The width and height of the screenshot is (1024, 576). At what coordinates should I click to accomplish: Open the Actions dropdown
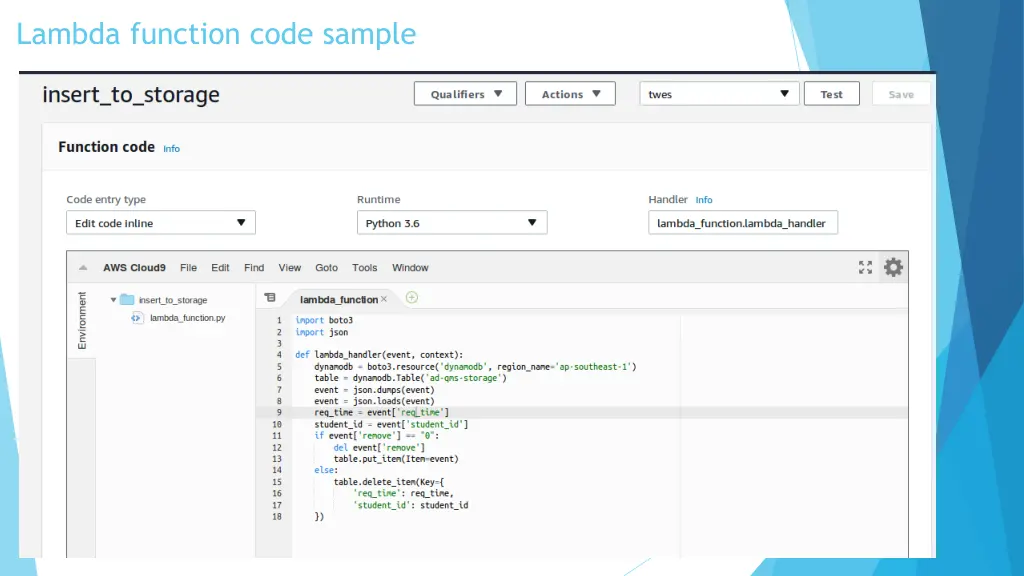(570, 93)
